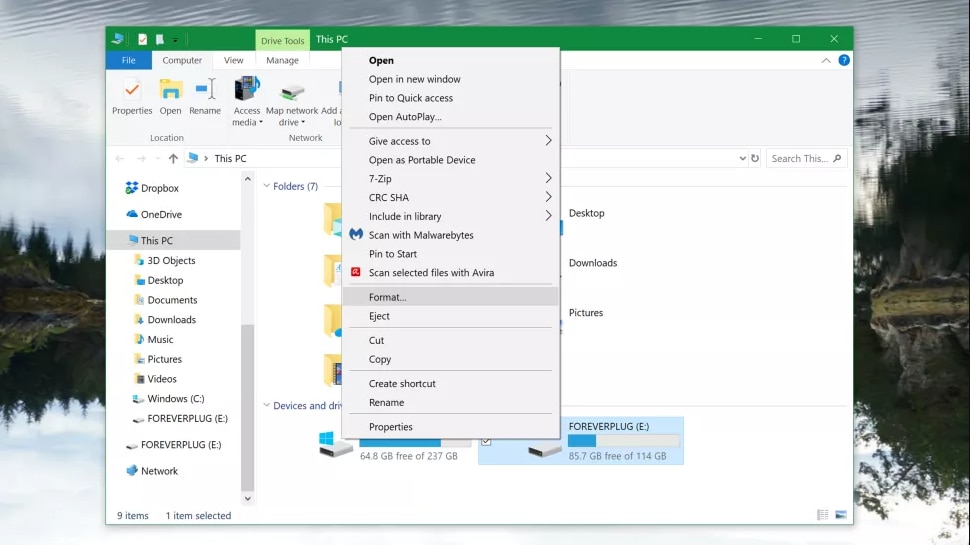Choose Cut in context menu
970x545 pixels.
click(450, 340)
